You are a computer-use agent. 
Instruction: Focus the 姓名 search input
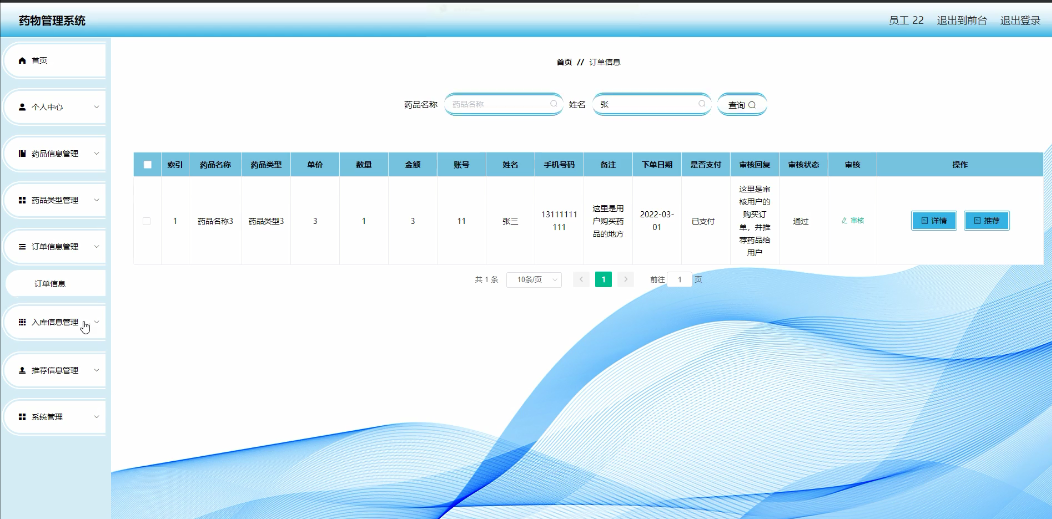pos(651,104)
